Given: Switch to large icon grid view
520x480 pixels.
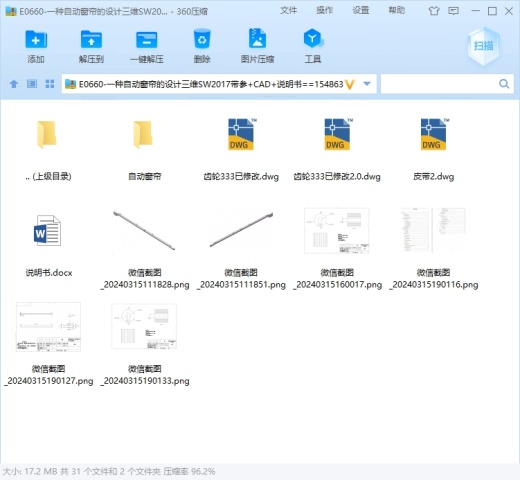Looking at the screenshot, I should tap(50, 84).
